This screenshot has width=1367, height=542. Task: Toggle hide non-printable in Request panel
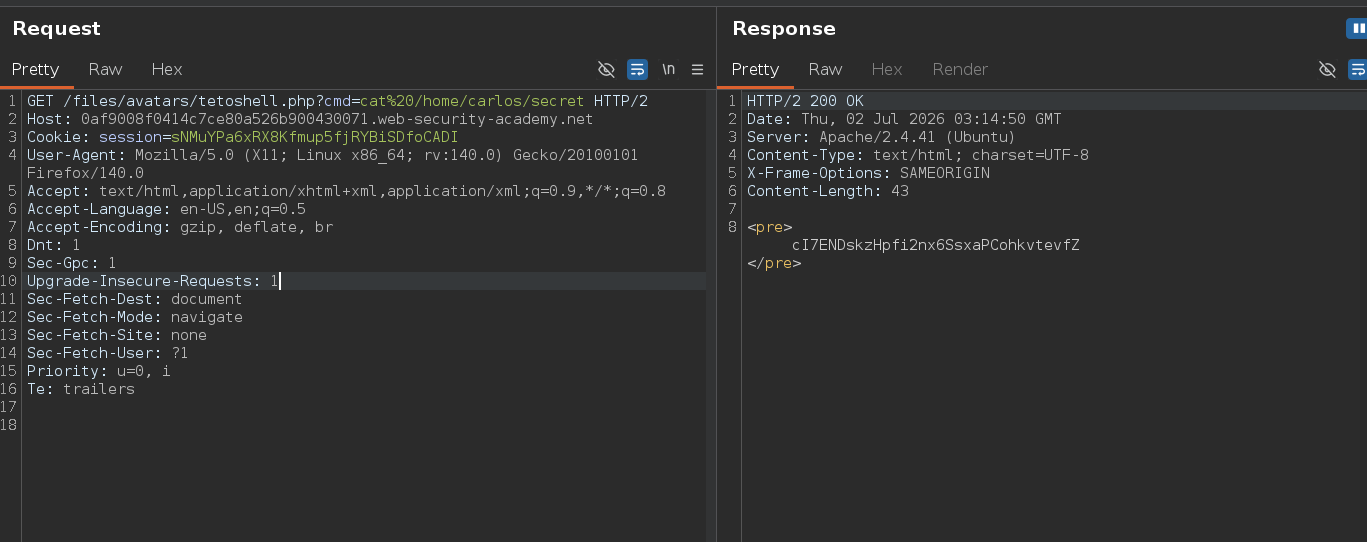coord(606,69)
